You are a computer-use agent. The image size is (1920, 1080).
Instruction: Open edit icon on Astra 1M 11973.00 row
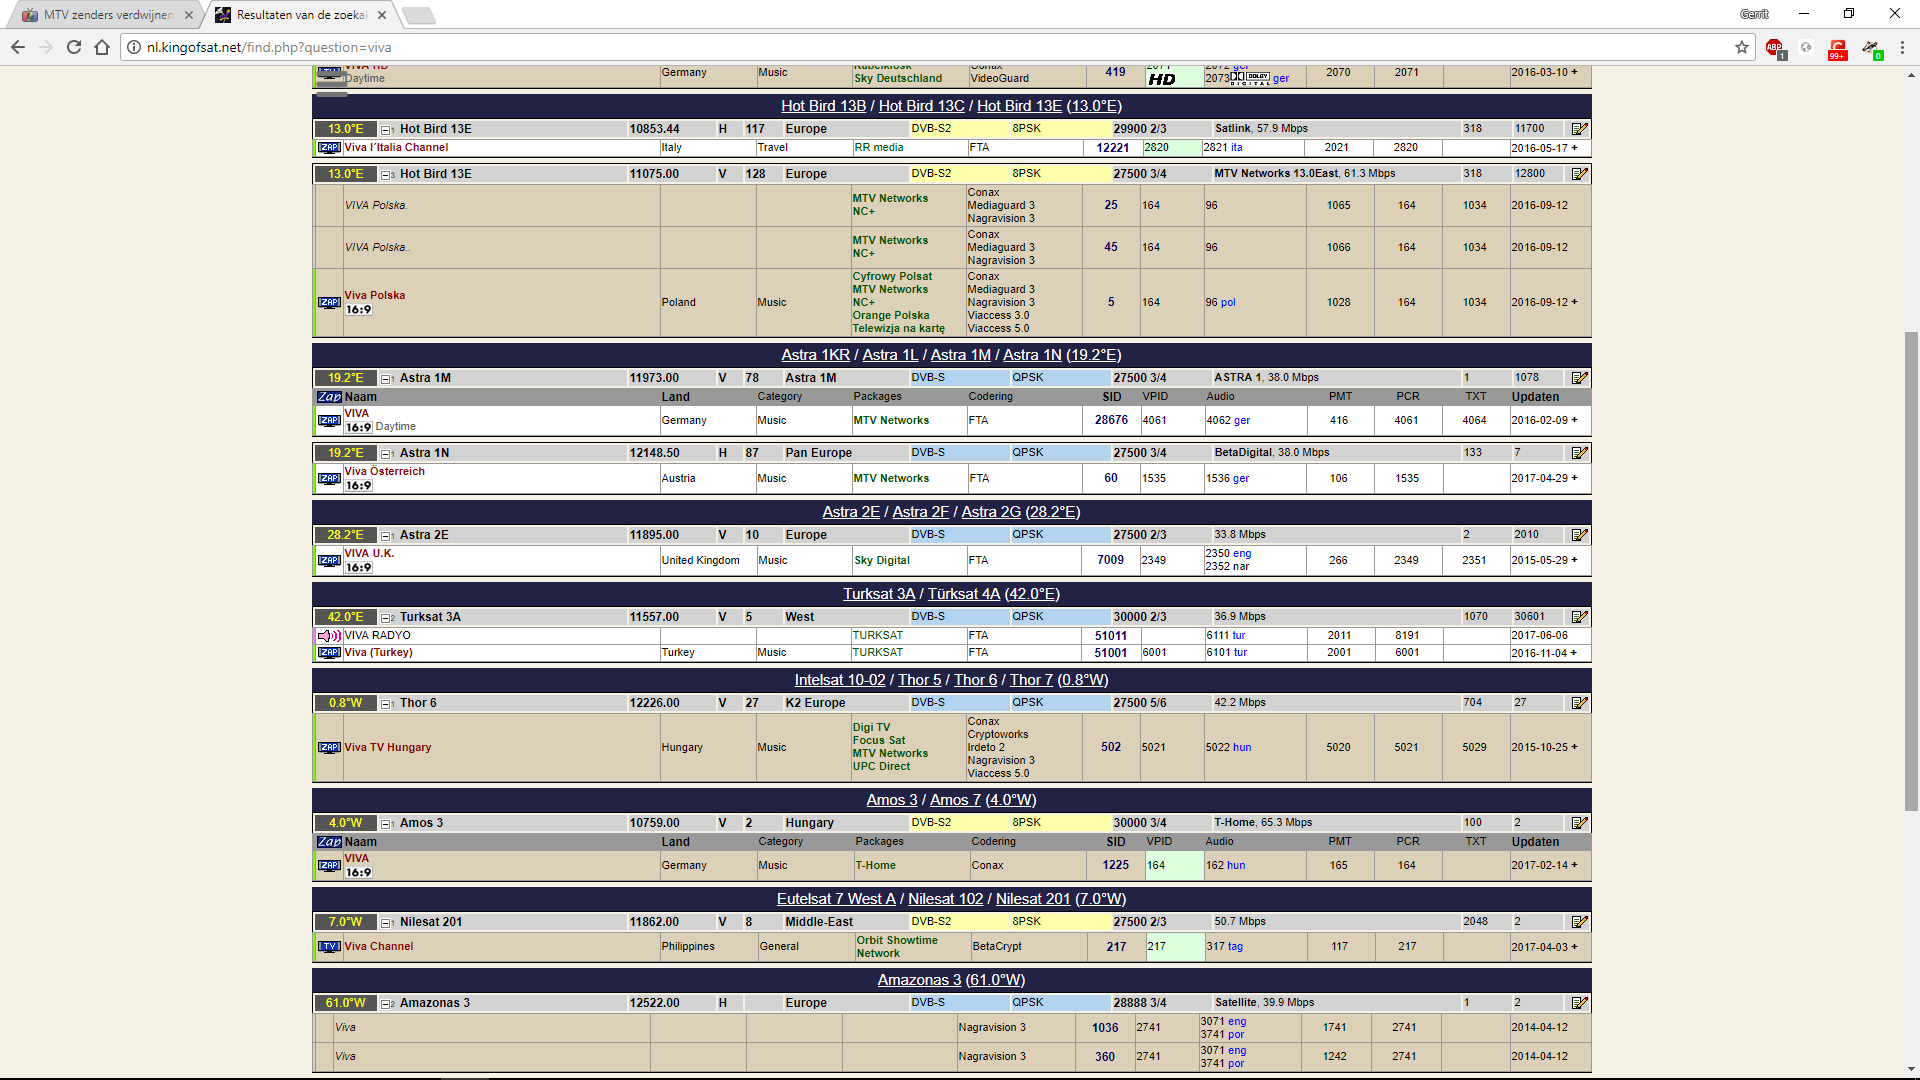1579,378
